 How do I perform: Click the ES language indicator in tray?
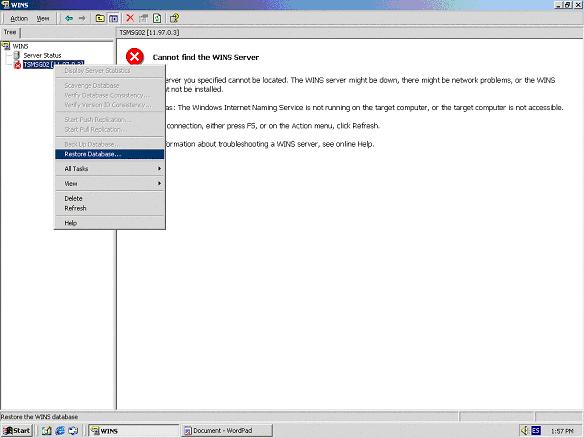click(x=536, y=431)
